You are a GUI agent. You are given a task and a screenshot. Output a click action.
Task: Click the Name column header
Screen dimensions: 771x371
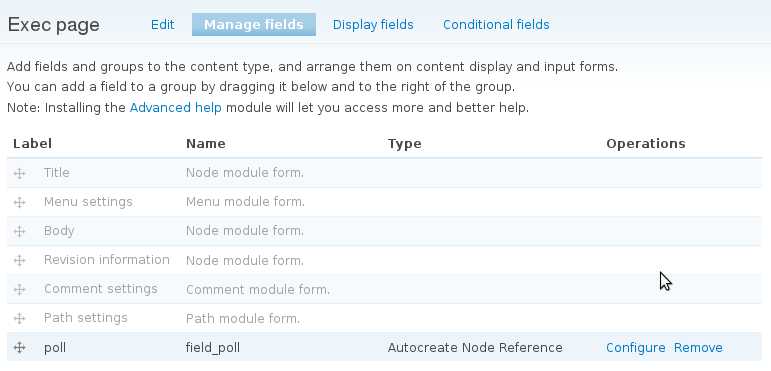pyautogui.click(x=206, y=143)
